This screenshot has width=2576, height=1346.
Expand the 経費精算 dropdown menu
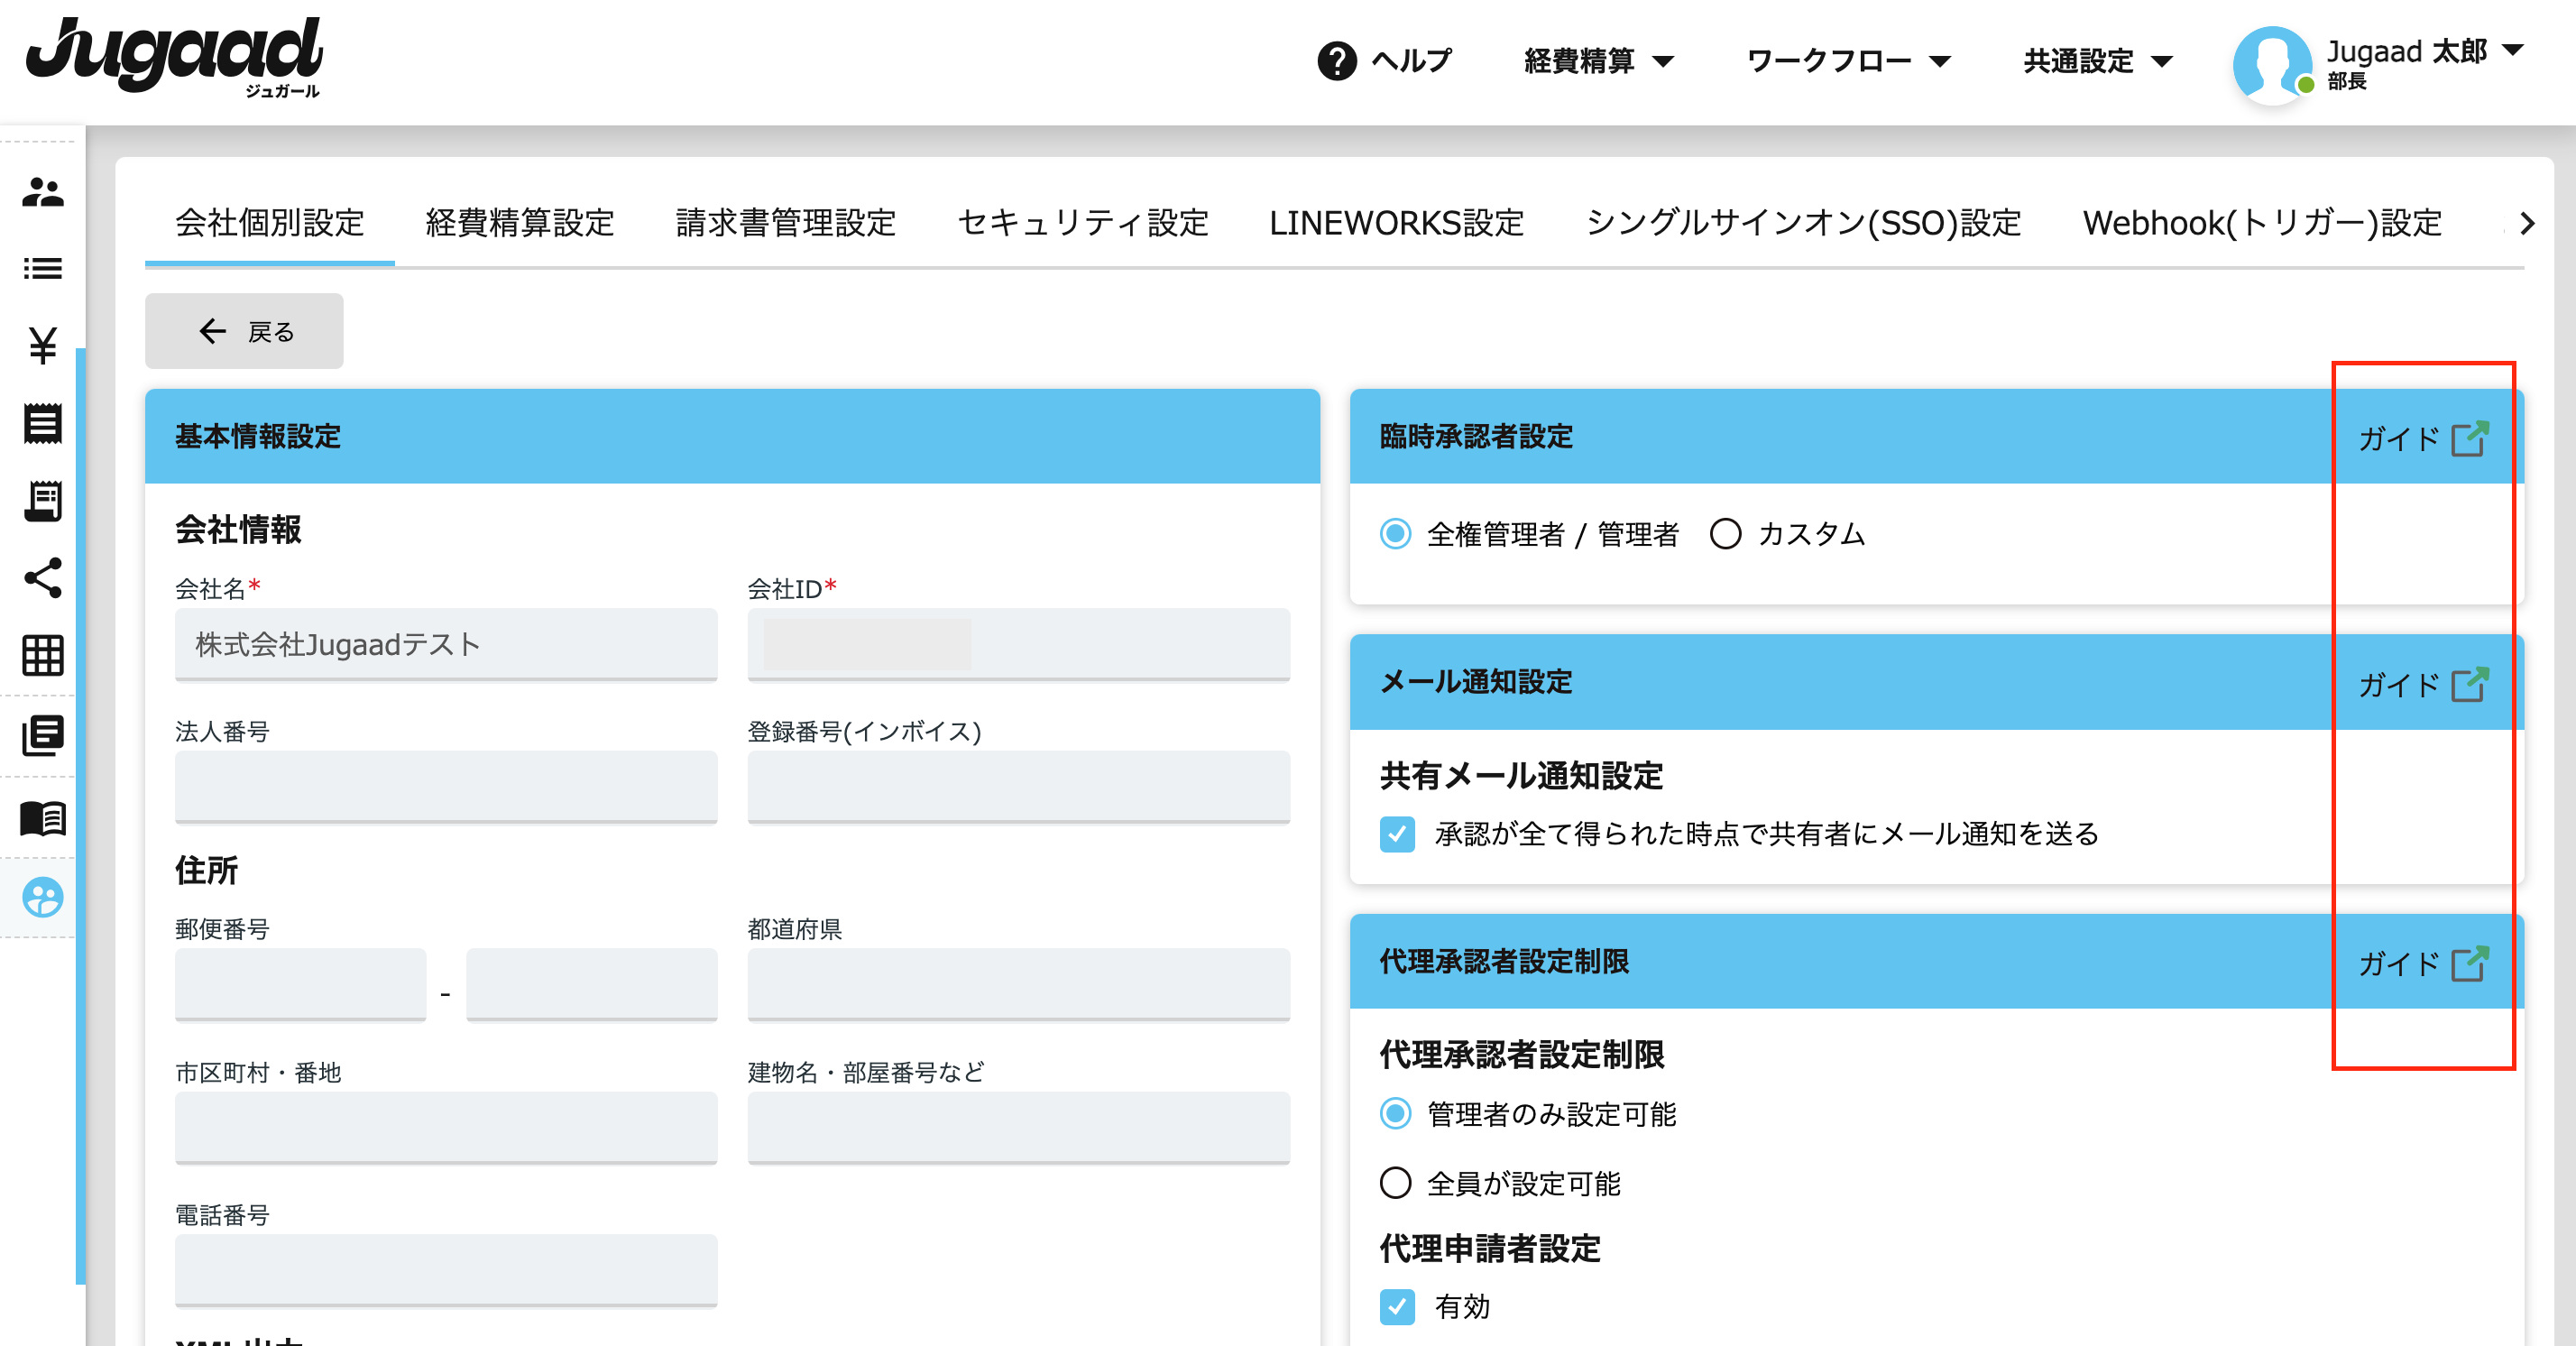(x=1598, y=61)
